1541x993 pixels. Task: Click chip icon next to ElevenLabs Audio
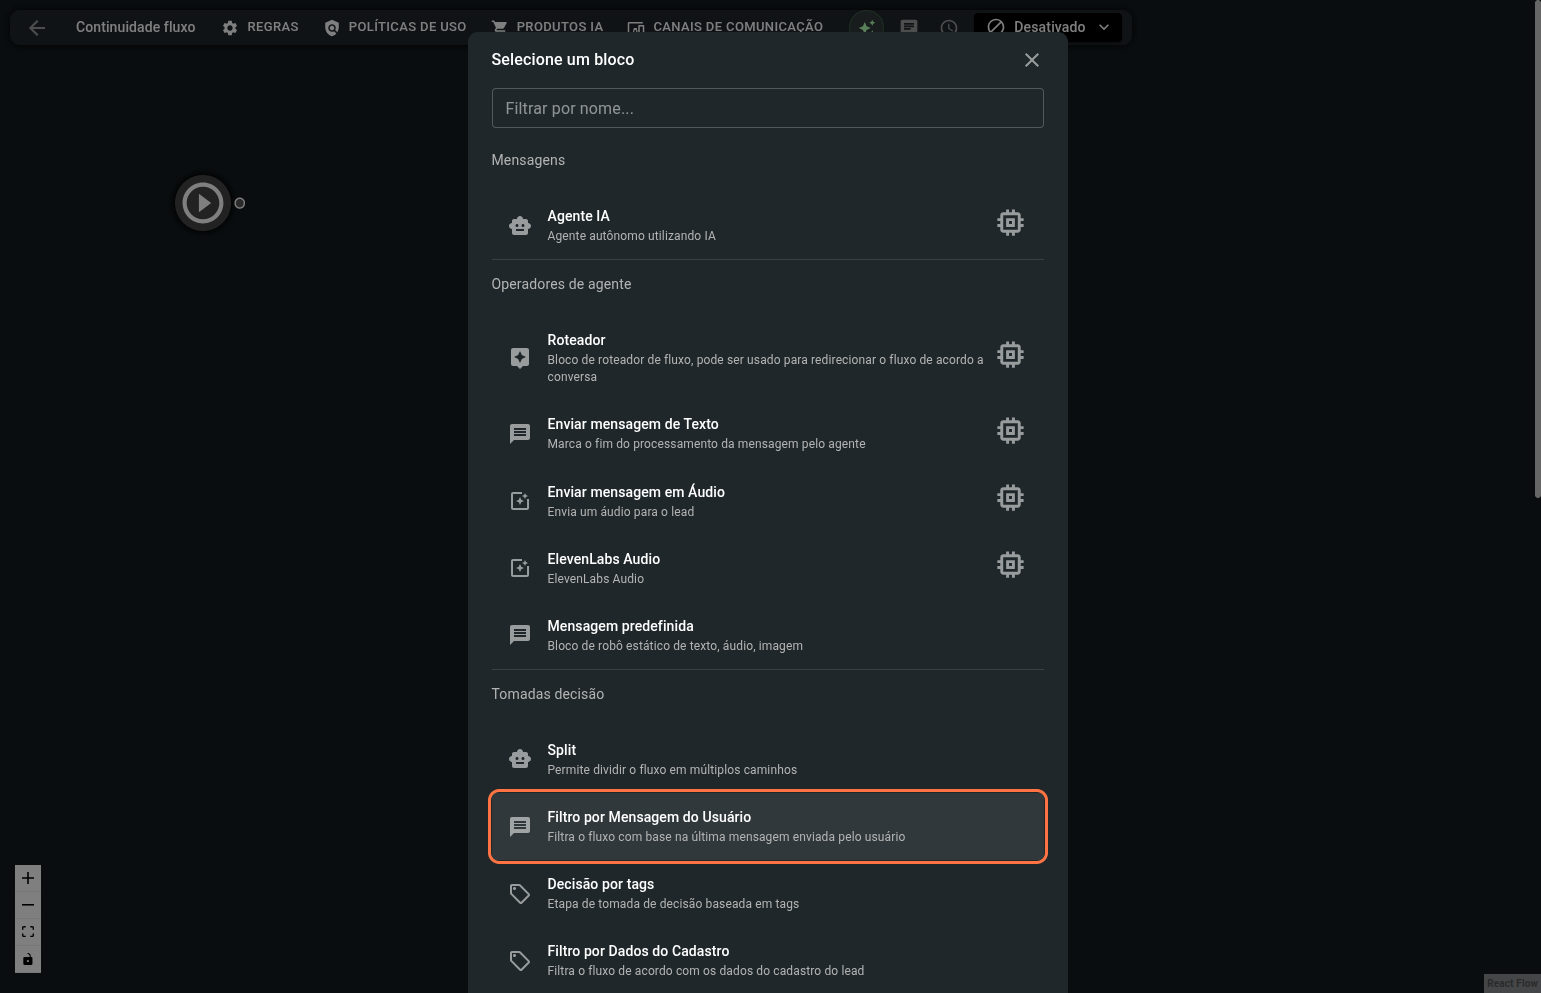pos(1010,565)
